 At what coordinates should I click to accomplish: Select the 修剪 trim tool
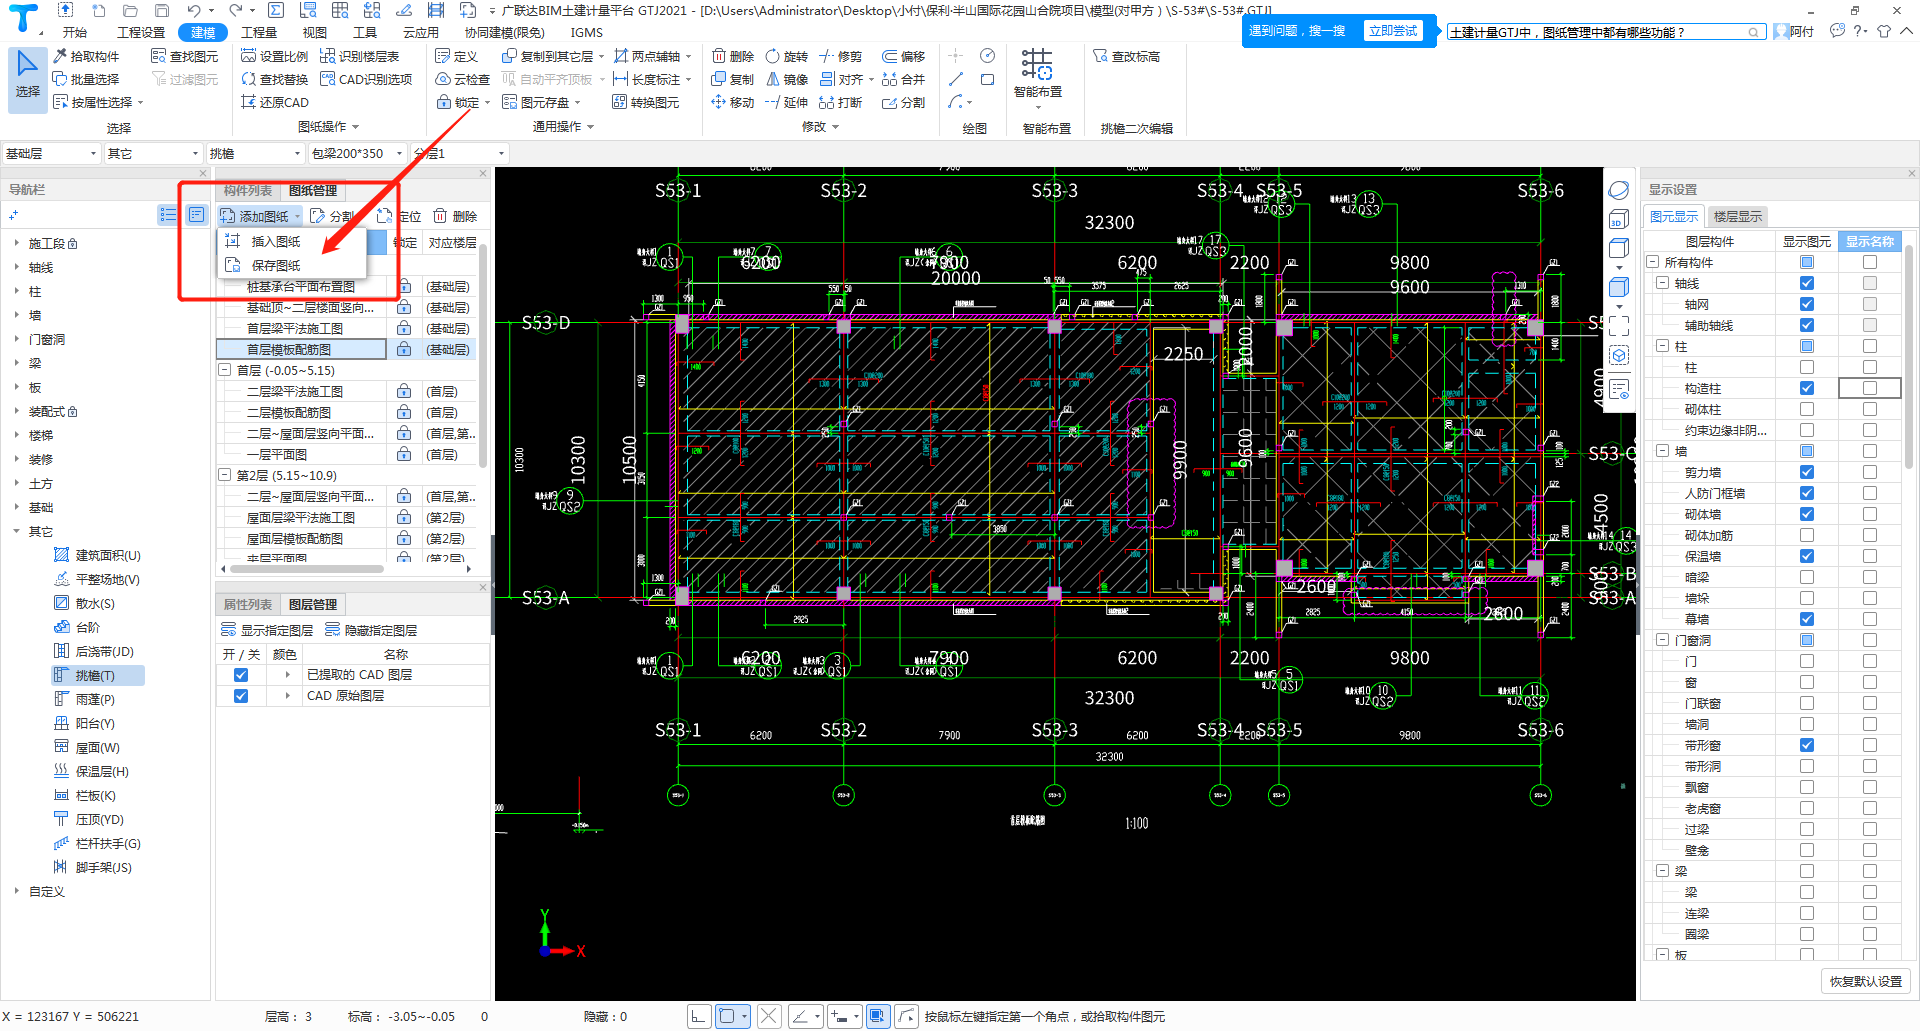pyautogui.click(x=840, y=56)
